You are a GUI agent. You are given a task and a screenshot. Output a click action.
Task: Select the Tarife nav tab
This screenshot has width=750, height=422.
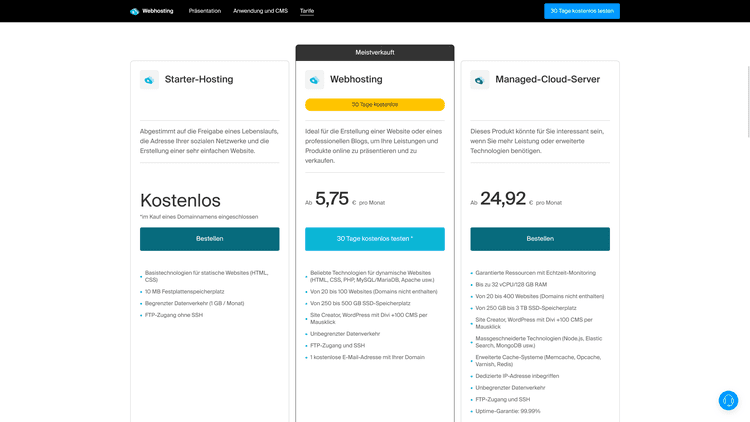pos(307,11)
